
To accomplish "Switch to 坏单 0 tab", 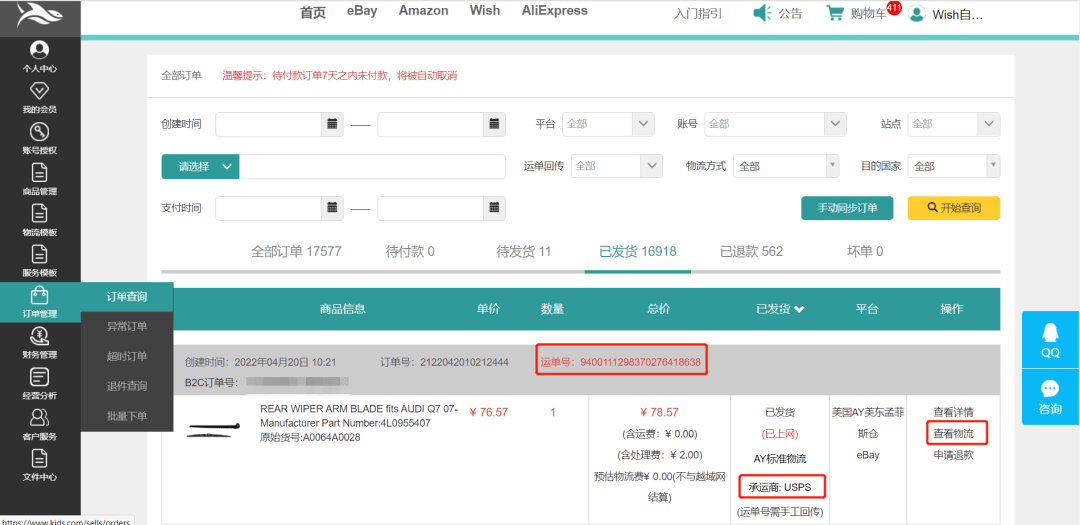I will (x=864, y=251).
